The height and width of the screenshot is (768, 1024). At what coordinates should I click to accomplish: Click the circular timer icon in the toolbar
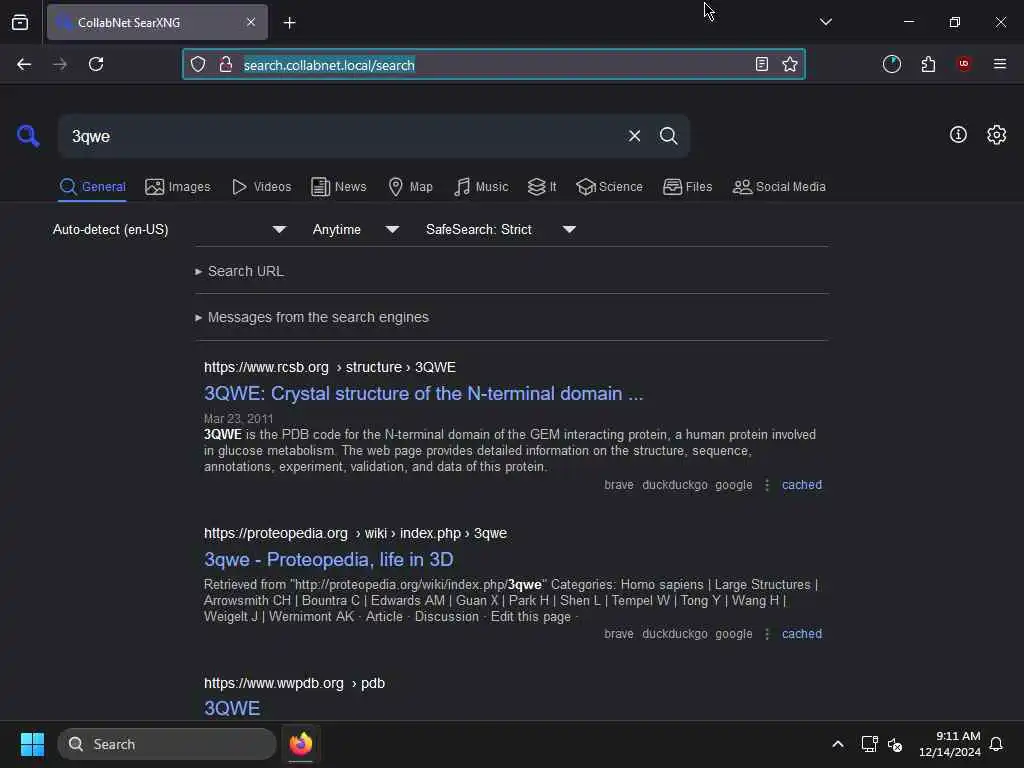892,64
